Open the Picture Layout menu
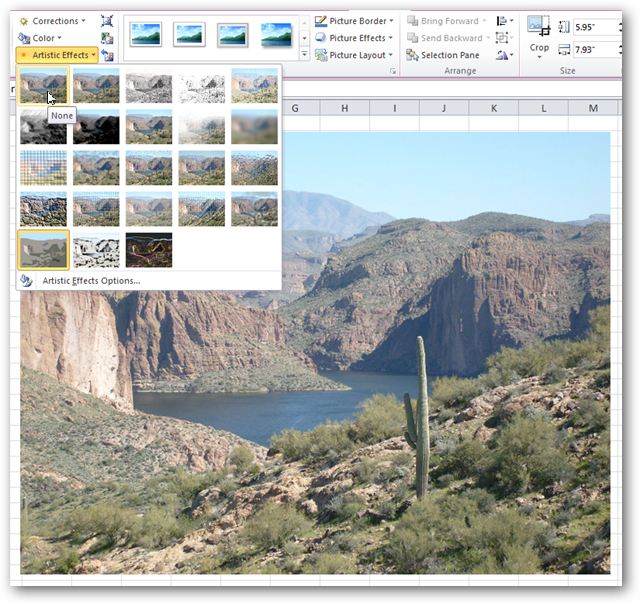The height and width of the screenshot is (604, 640). 354,55
